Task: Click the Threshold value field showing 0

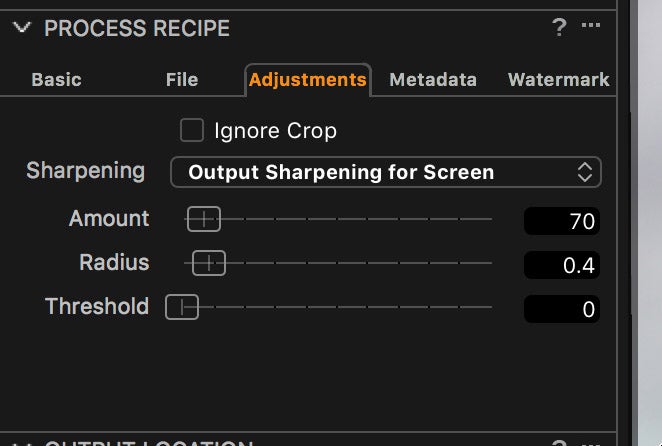Action: click(562, 309)
